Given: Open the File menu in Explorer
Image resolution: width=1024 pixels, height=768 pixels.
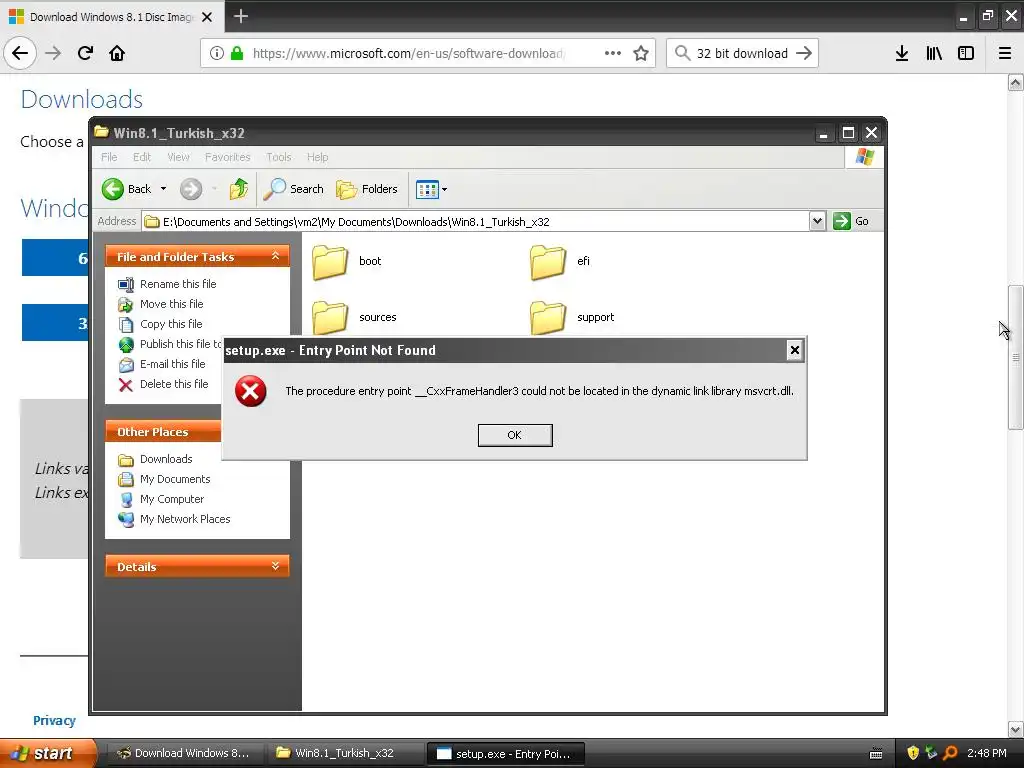Looking at the screenshot, I should [109, 157].
